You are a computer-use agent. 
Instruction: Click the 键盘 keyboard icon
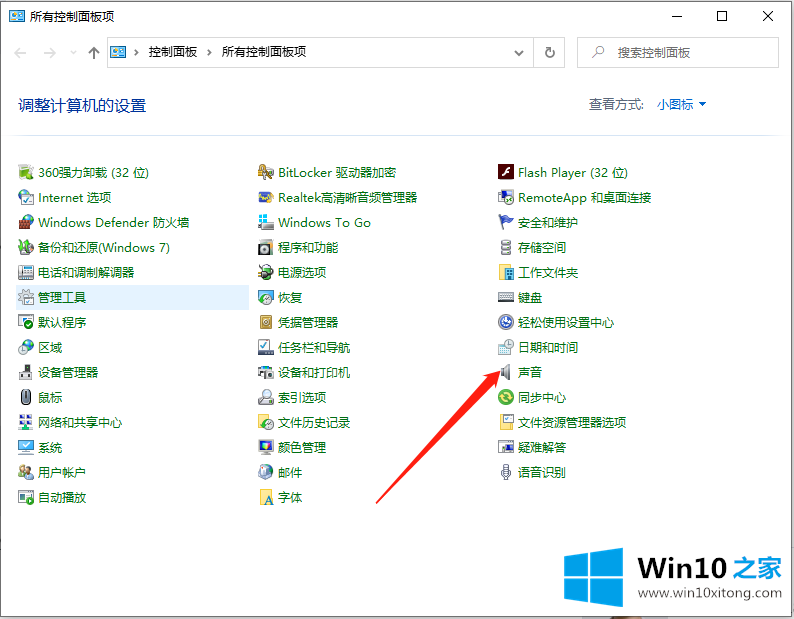coord(506,297)
